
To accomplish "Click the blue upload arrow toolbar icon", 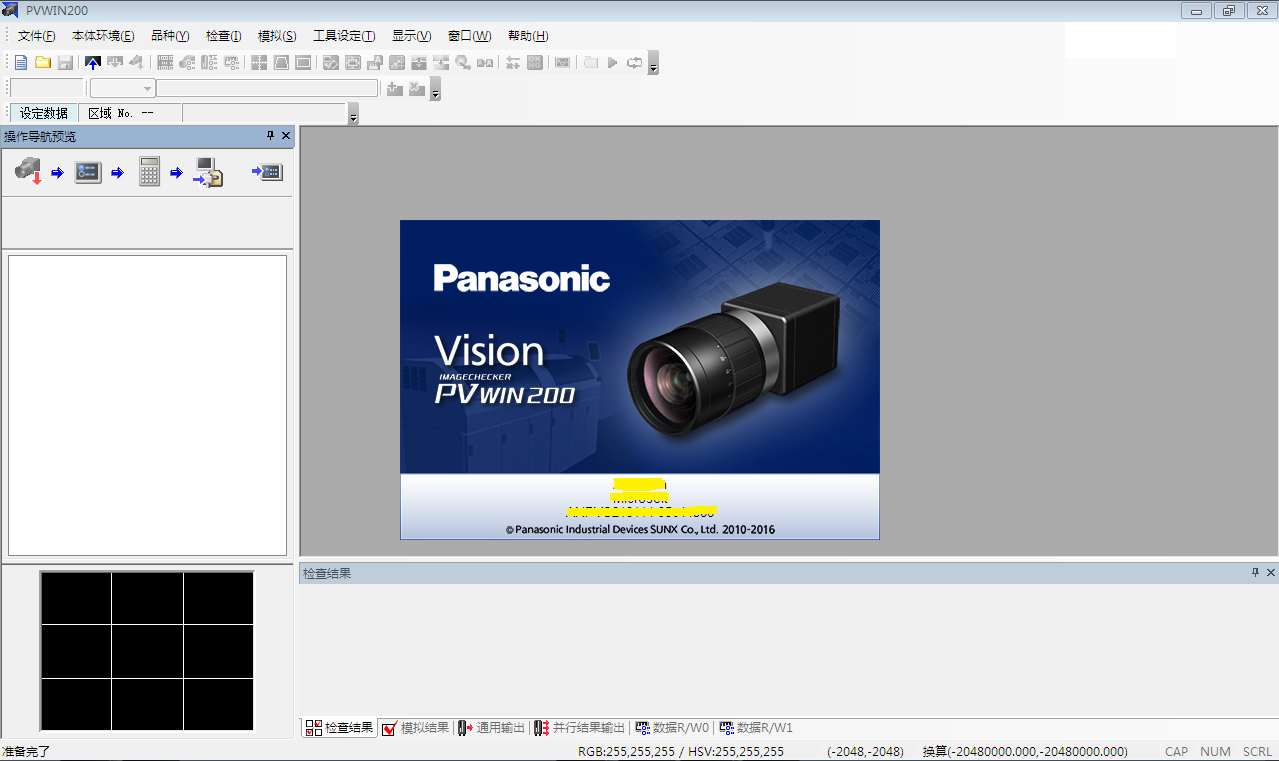I will [x=93, y=63].
